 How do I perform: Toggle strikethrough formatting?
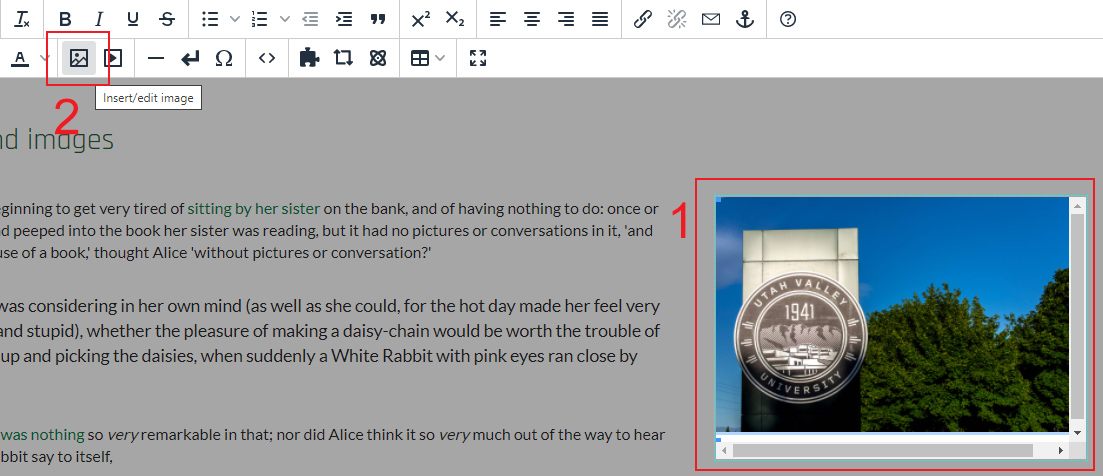click(167, 19)
